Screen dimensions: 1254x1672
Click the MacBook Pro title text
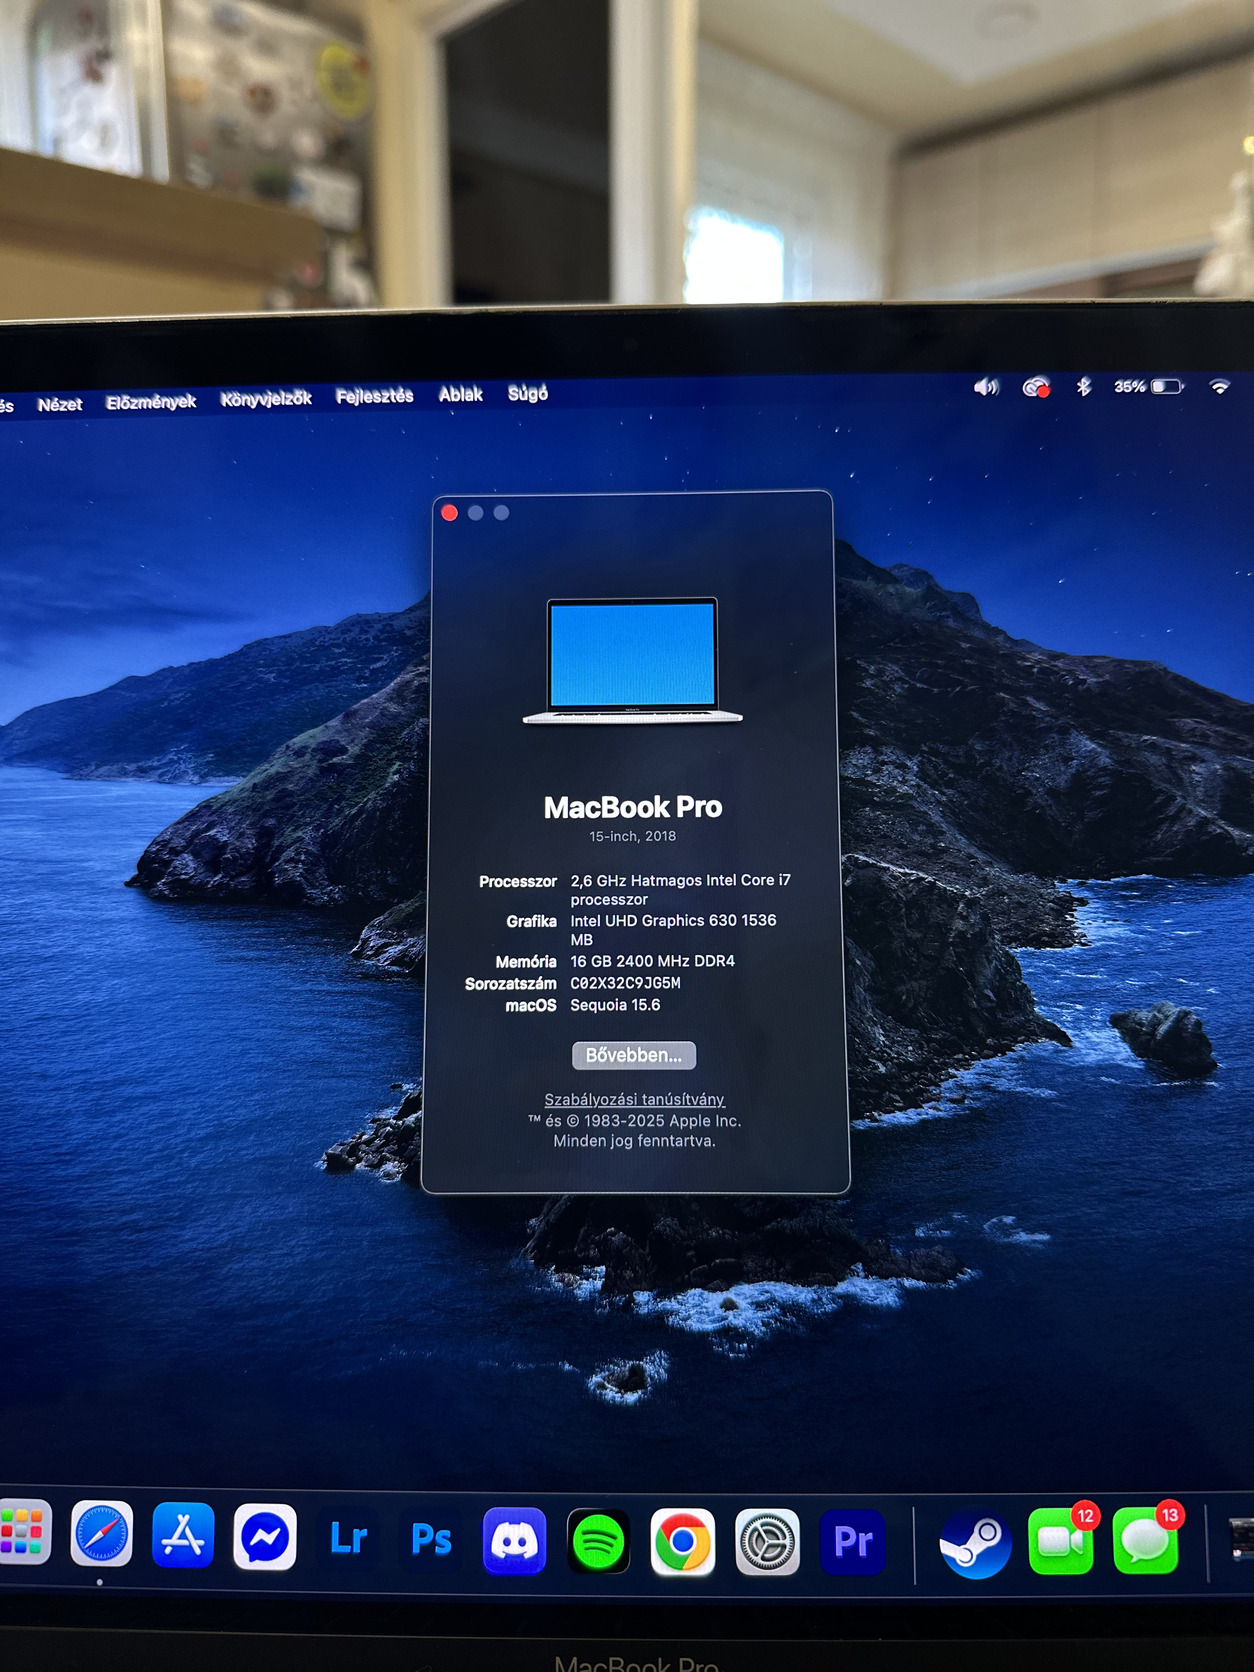(x=633, y=808)
